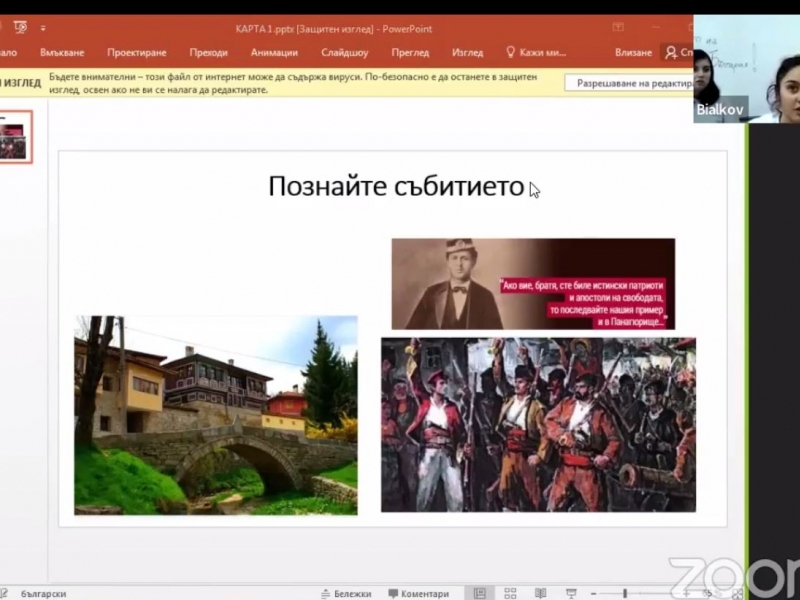The height and width of the screenshot is (600, 800).
Task: Click the share person icon
Action: pyautogui.click(x=671, y=52)
